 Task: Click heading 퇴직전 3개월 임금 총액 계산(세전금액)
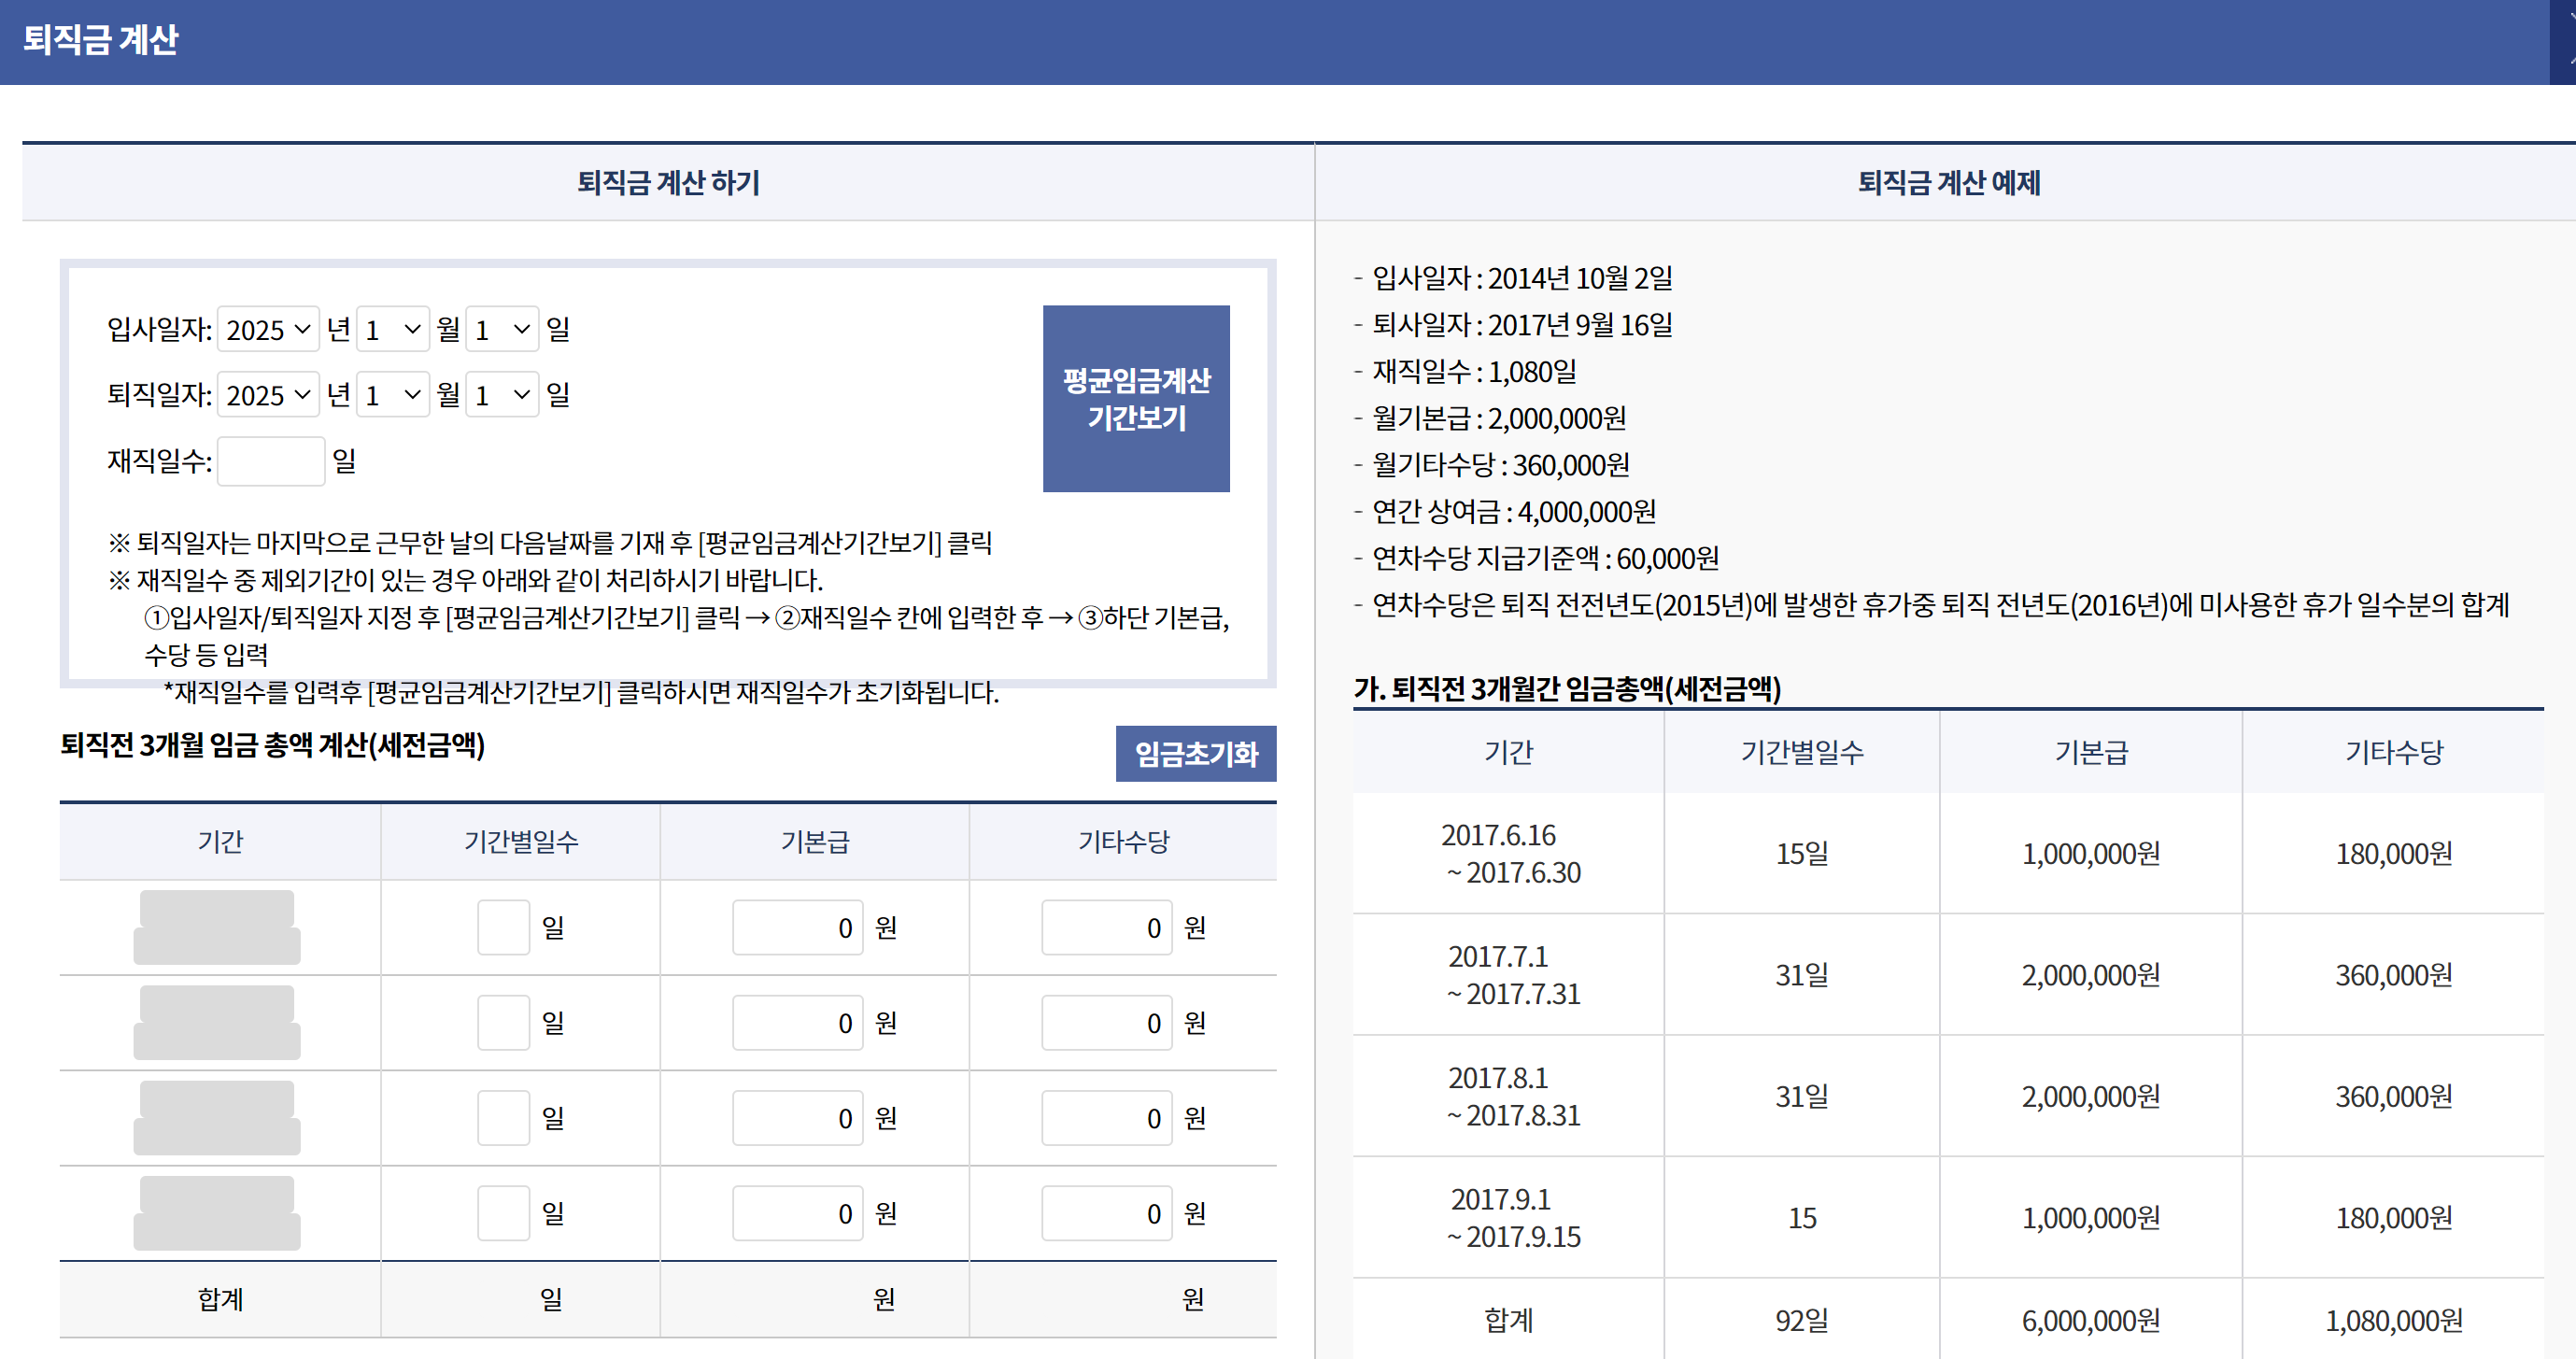pos(272,745)
